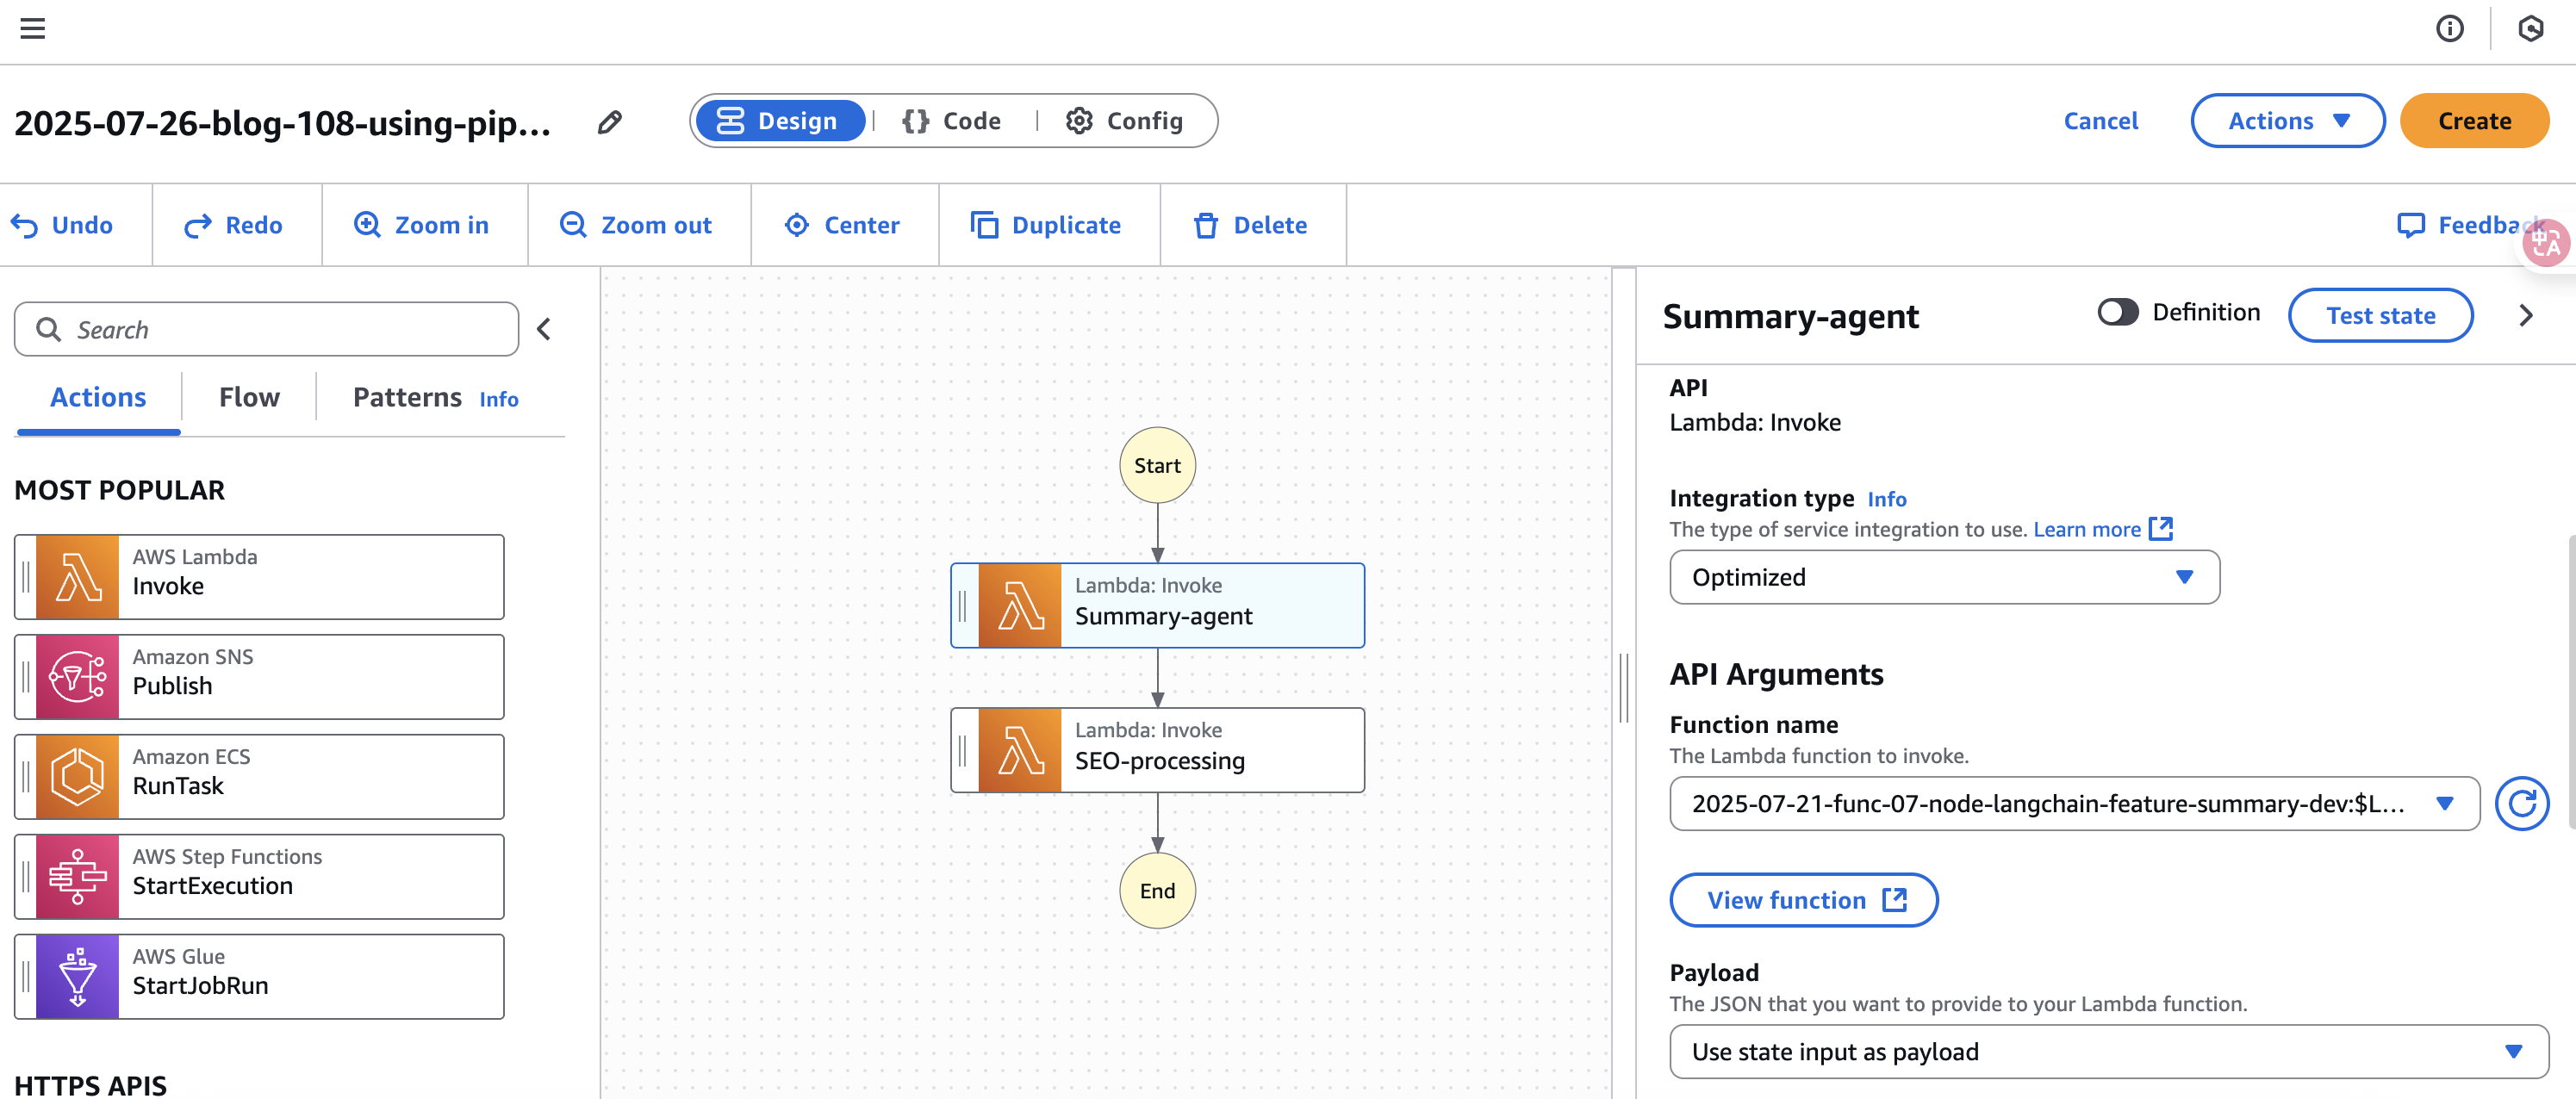
Task: Click the Lambda icon on Summary-agent node
Action: [1020, 606]
